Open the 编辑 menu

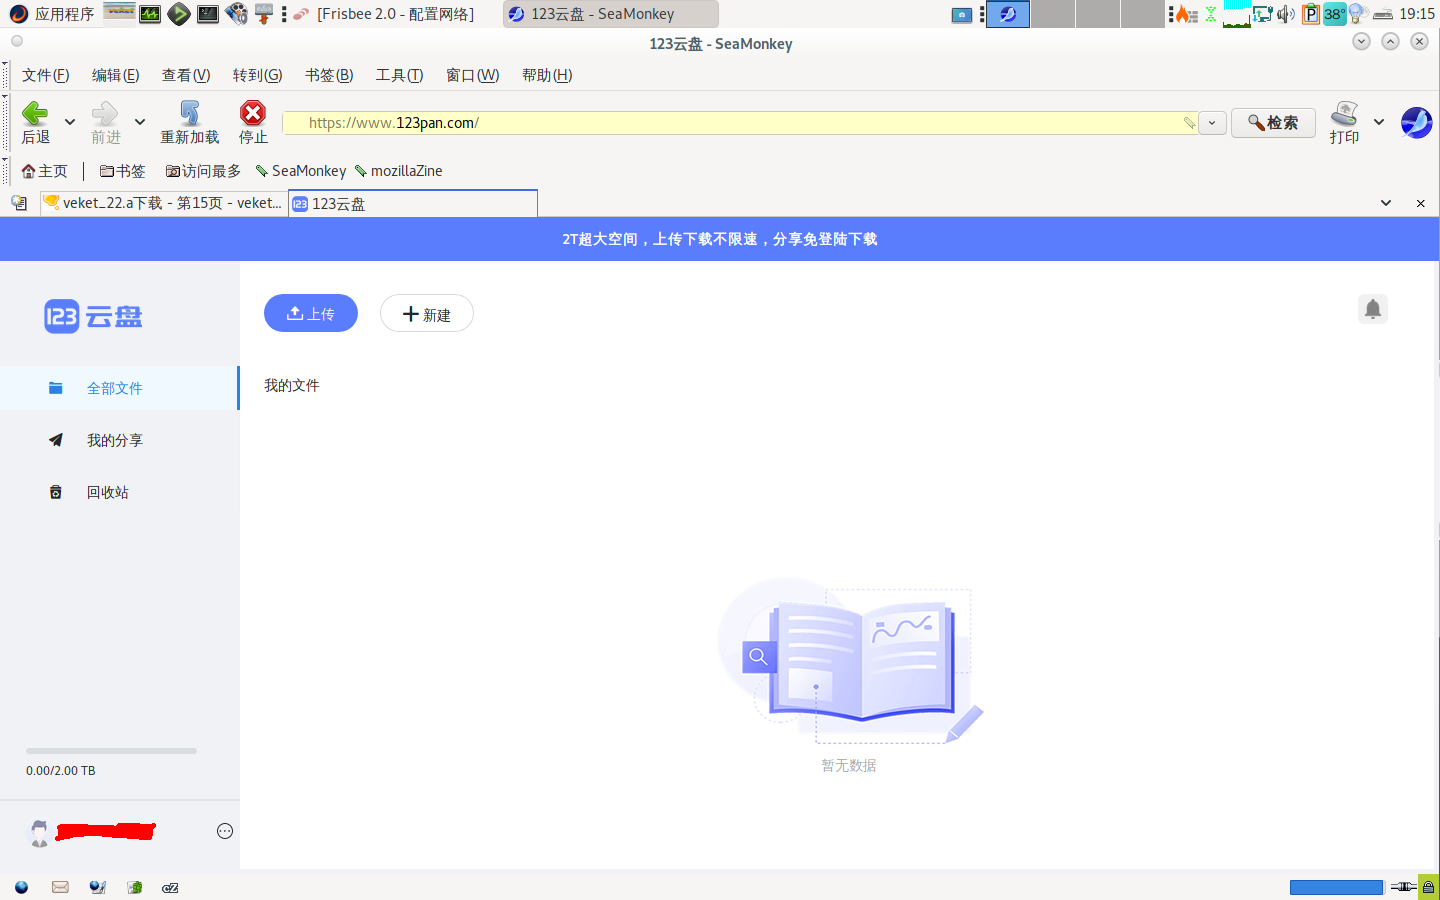pos(116,75)
